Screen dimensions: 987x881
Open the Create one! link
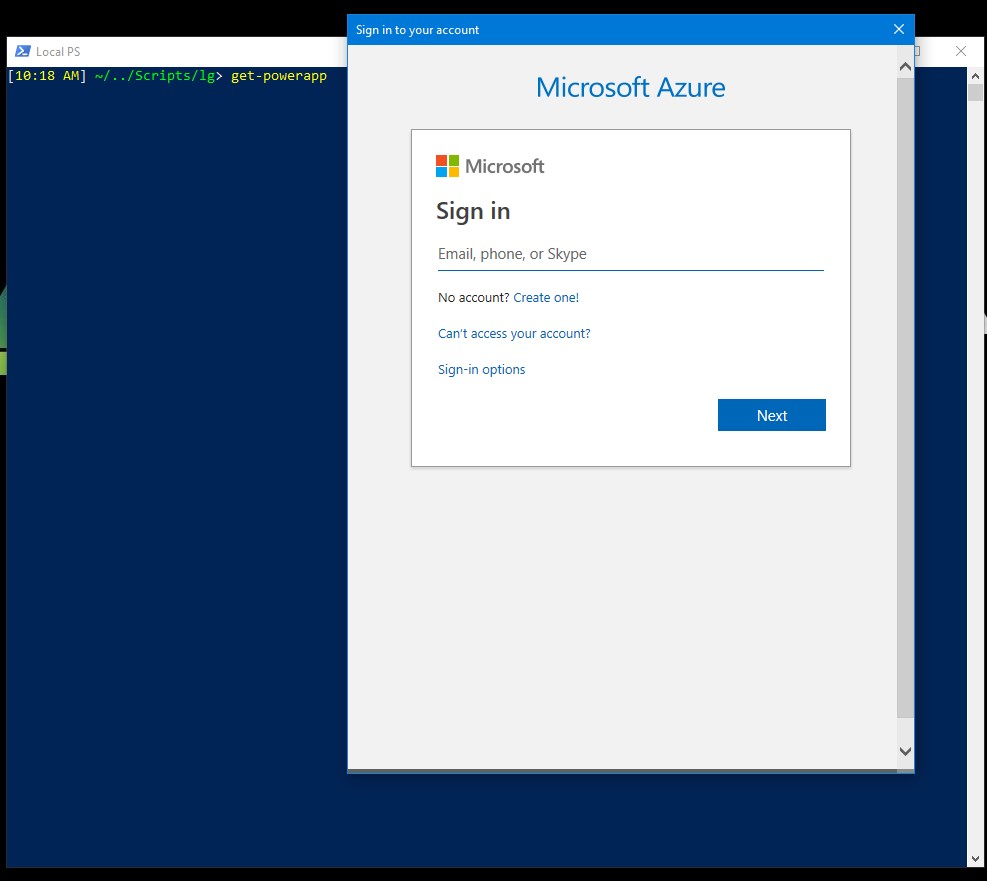click(546, 298)
